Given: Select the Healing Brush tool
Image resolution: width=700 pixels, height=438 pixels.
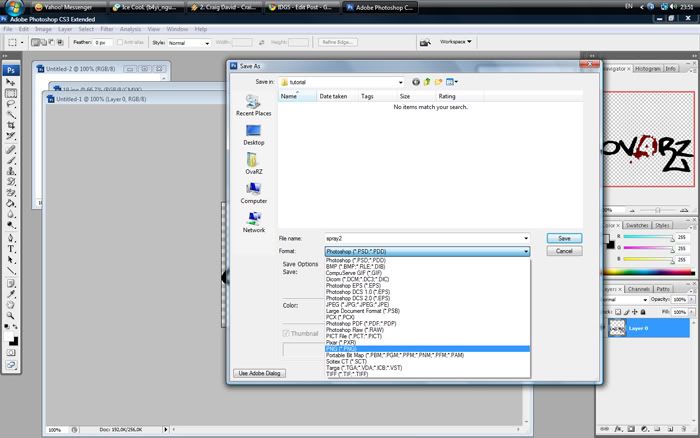Looking at the screenshot, I should pyautogui.click(x=11, y=150).
